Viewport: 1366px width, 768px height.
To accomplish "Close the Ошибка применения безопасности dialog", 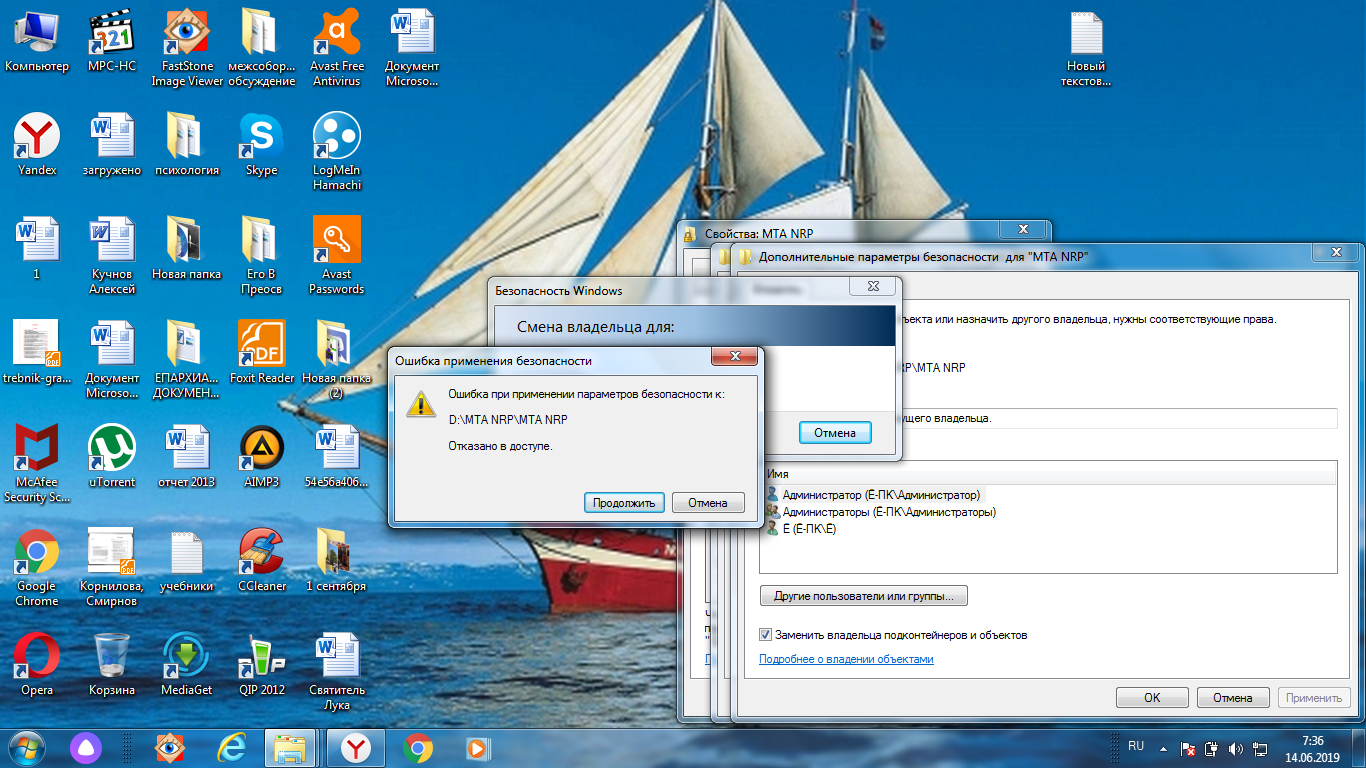I will tap(735, 357).
